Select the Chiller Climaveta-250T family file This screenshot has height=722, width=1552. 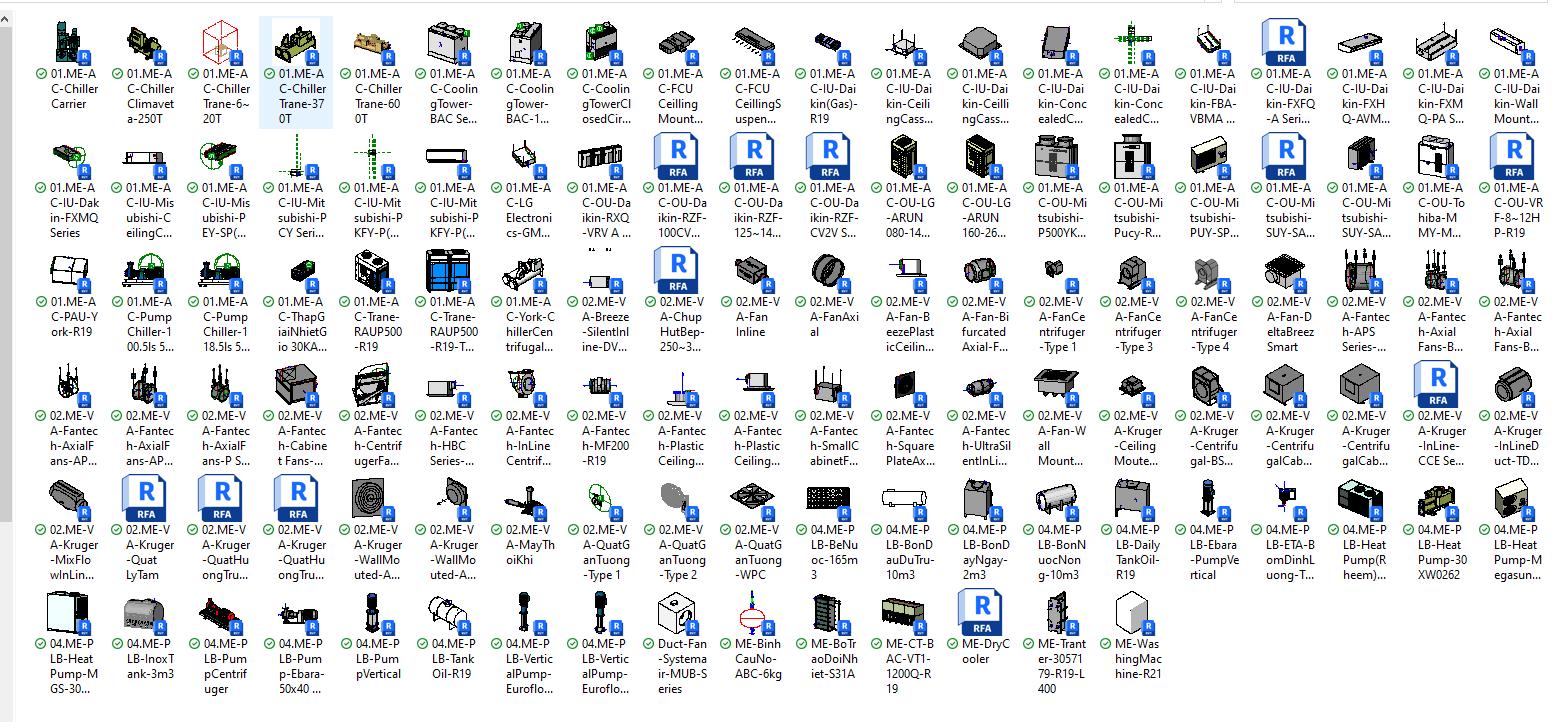[x=146, y=44]
